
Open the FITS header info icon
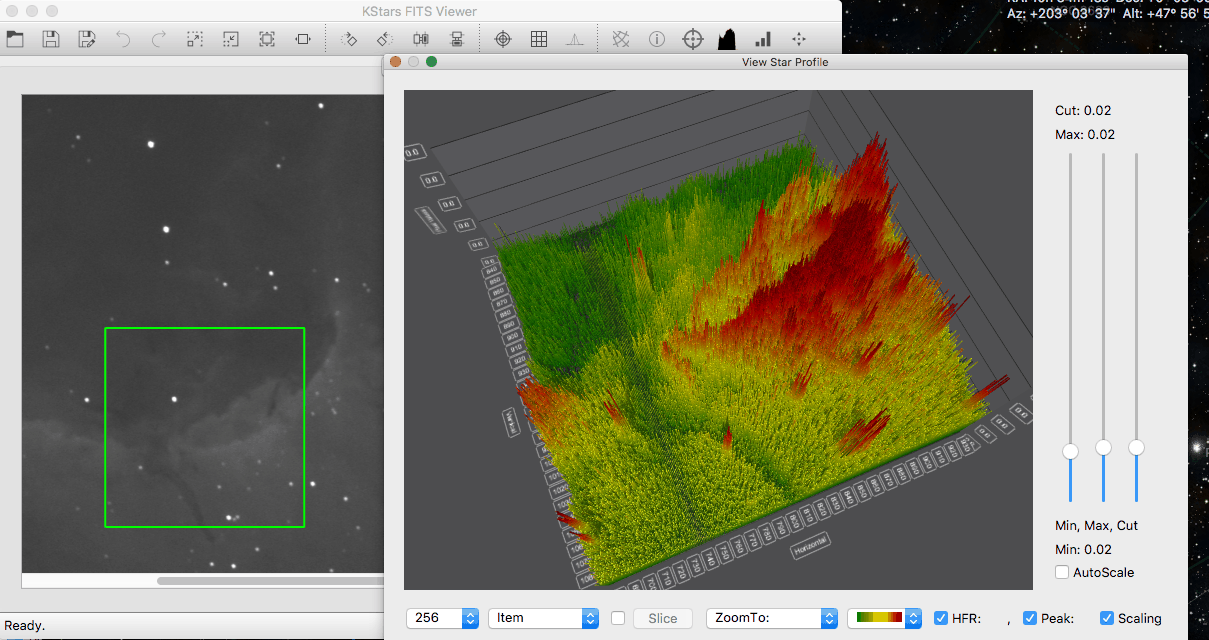pos(657,39)
